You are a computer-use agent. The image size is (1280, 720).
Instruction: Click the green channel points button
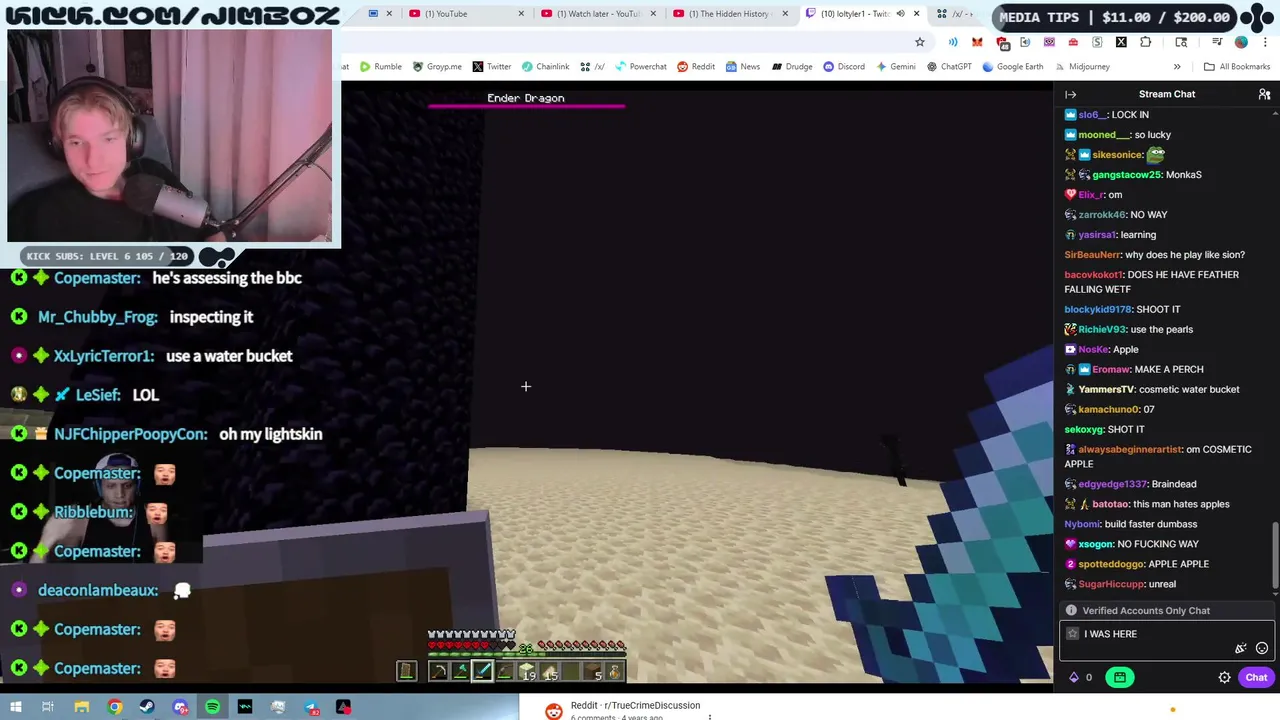tap(1120, 677)
